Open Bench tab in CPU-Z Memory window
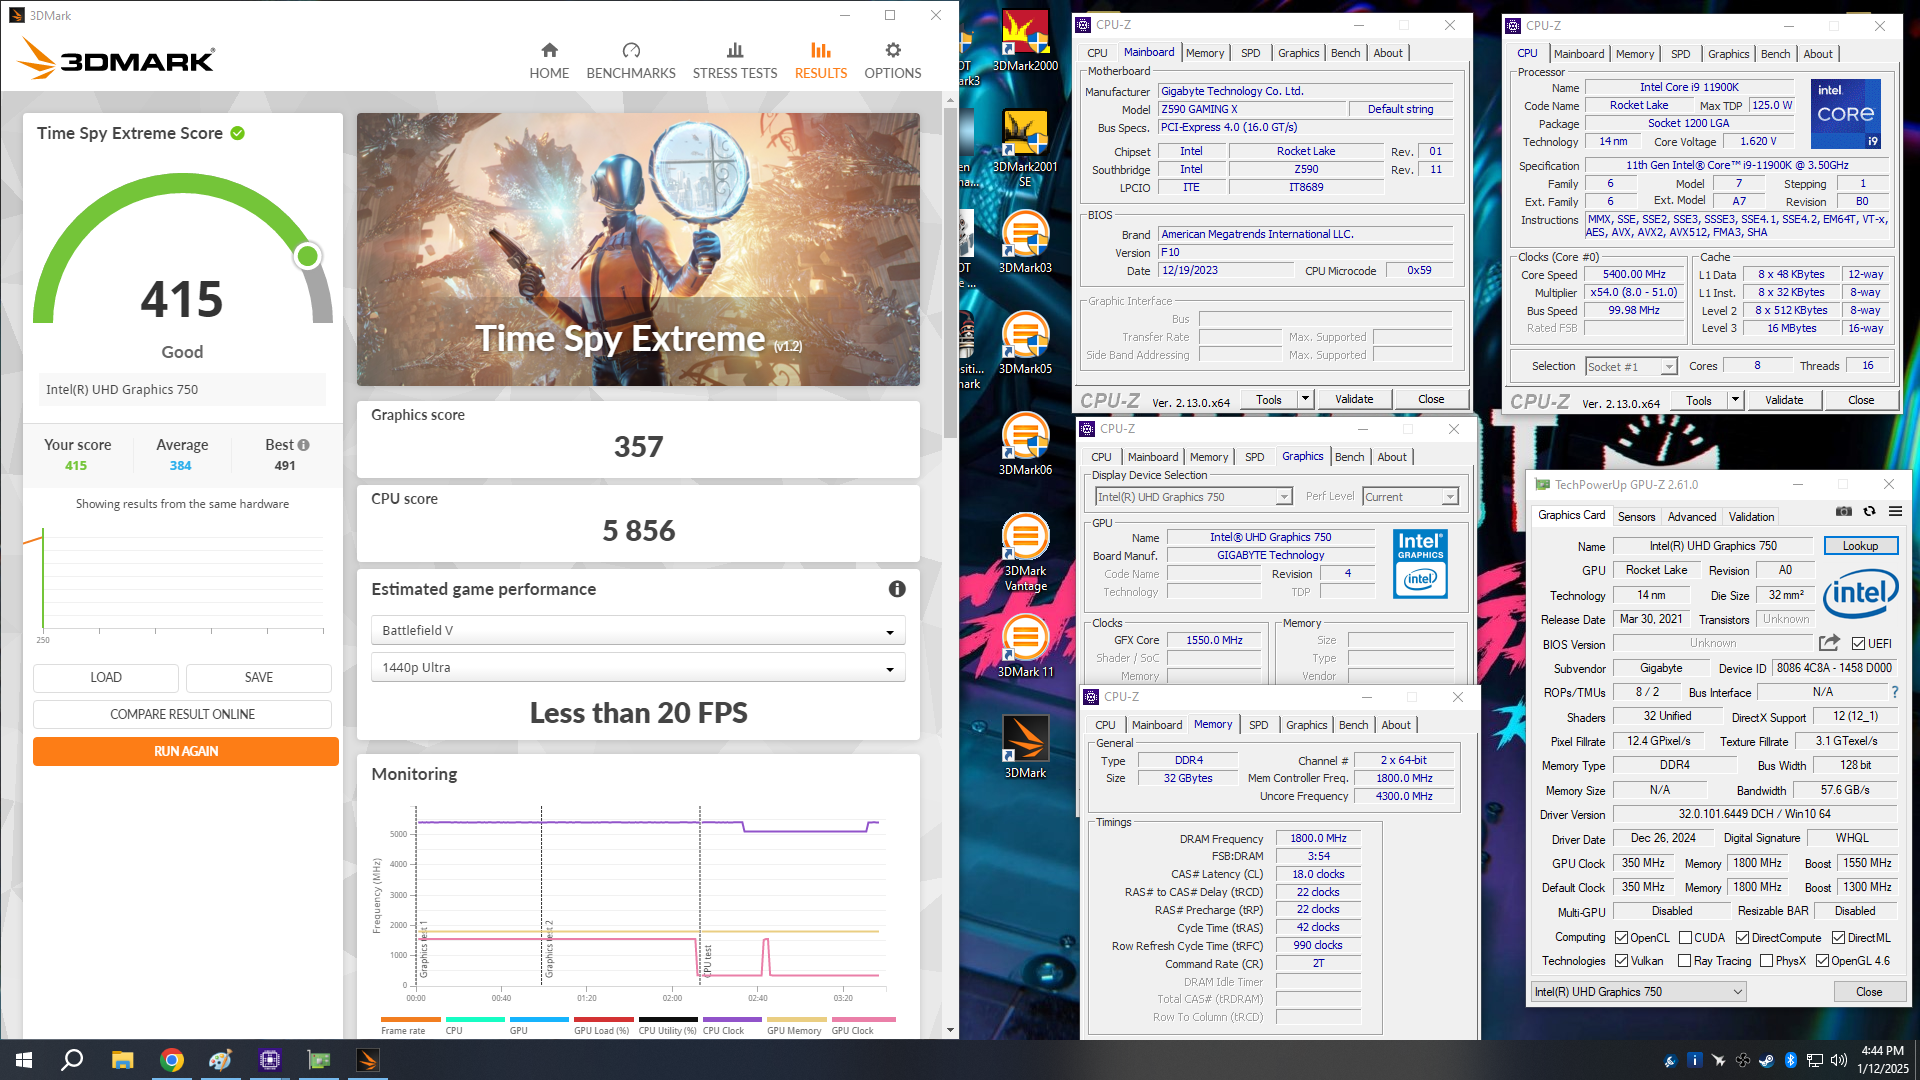 click(1353, 725)
